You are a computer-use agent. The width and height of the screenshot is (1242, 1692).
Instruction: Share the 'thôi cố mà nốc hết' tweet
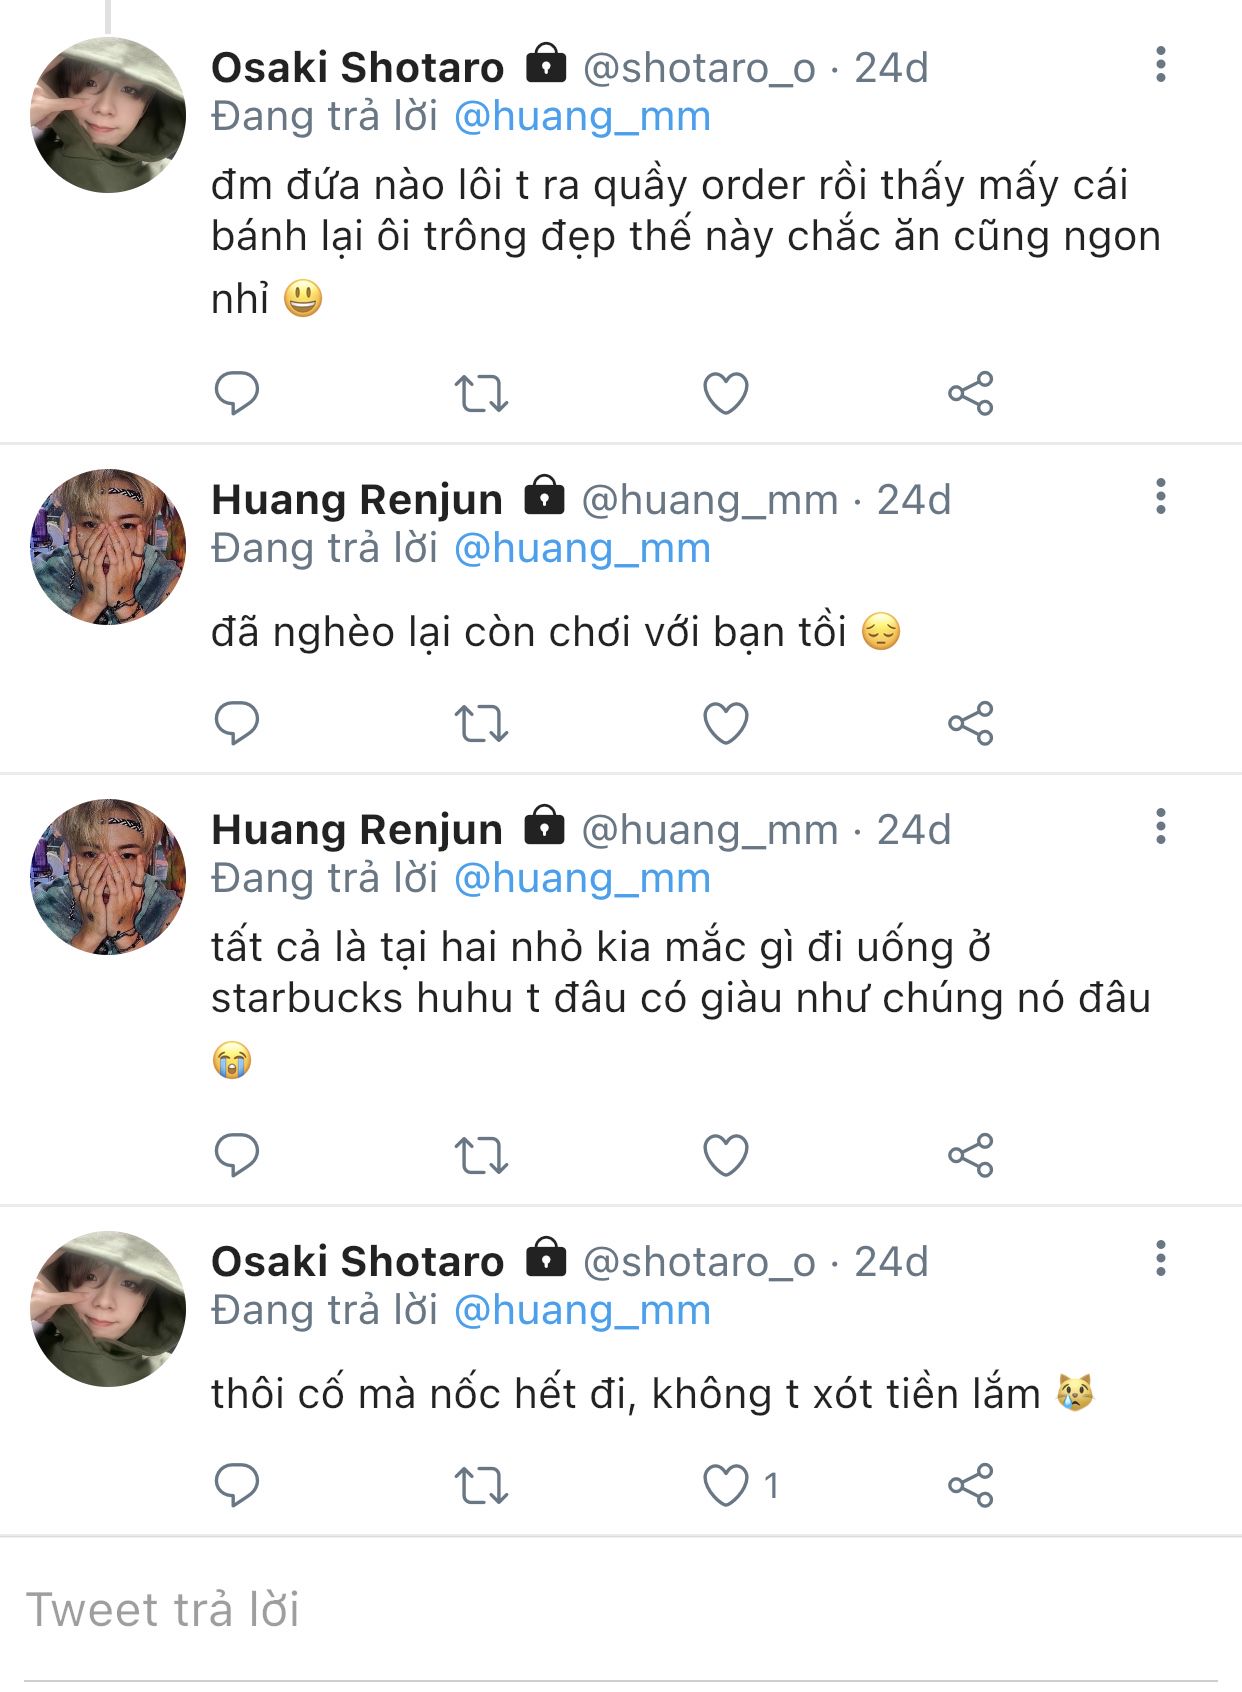coord(970,1485)
